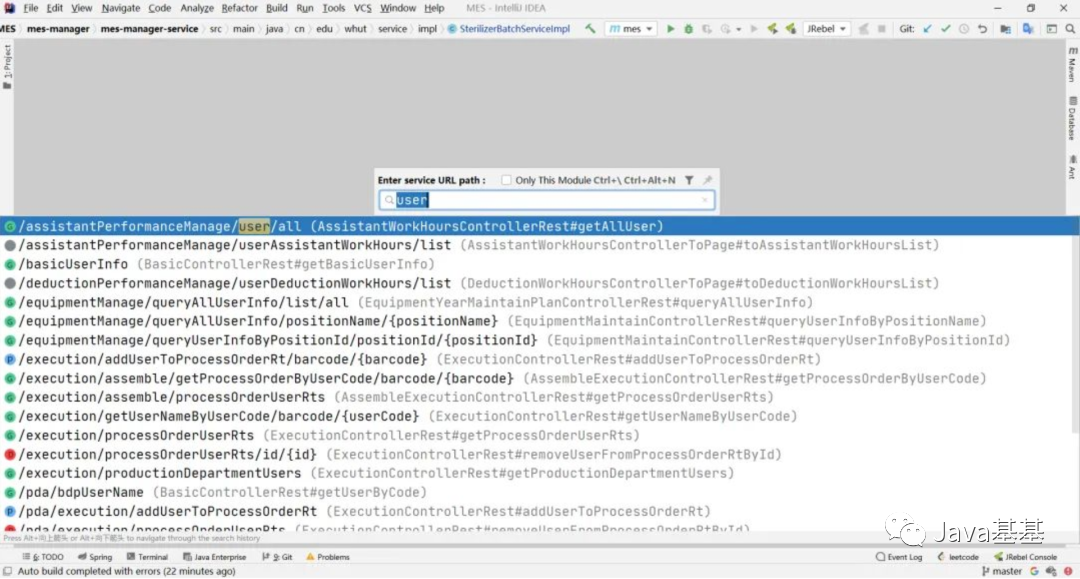This screenshot has width=1080, height=579.
Task: Open the File menu
Action: point(30,8)
